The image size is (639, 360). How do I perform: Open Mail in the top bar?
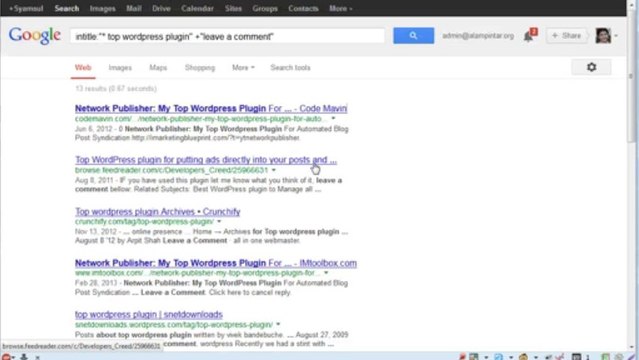134,8
